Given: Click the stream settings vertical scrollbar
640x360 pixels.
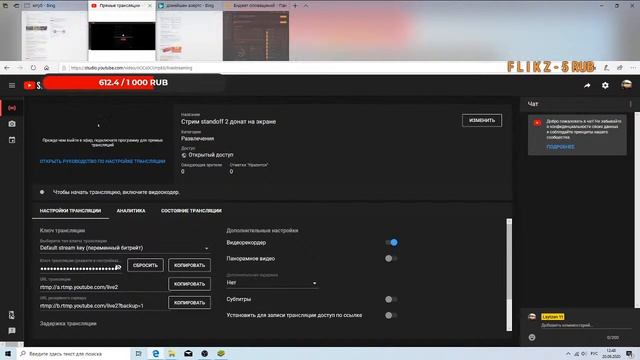Looking at the screenshot, I should (x=509, y=275).
